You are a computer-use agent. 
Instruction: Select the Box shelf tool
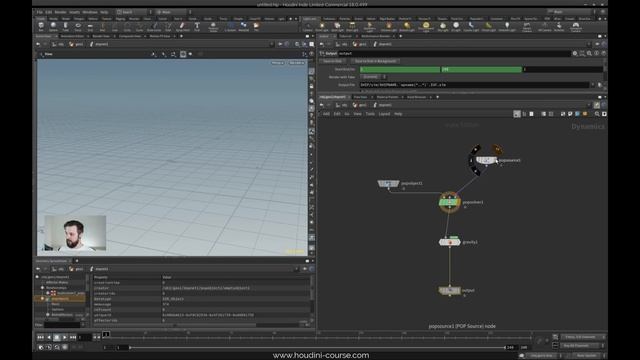coord(41,27)
